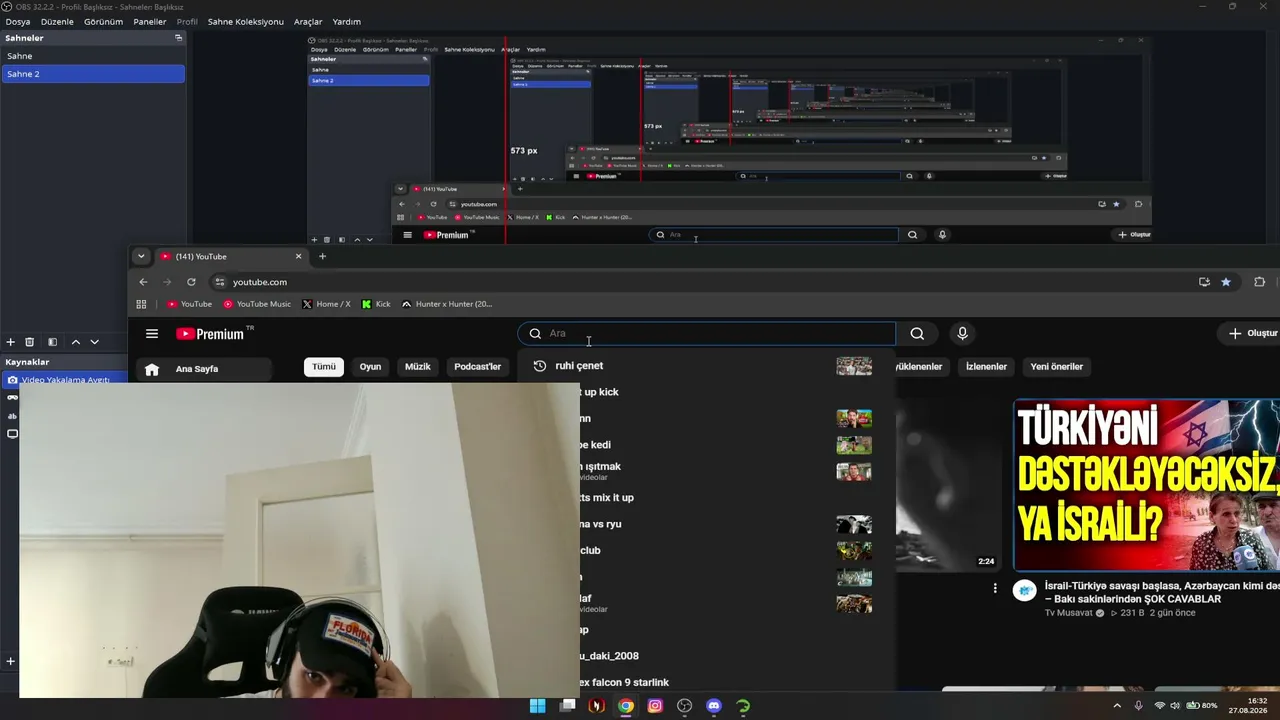The height and width of the screenshot is (720, 1280).
Task: Select the Sahne scene in Sahneler
Action: pyautogui.click(x=93, y=56)
